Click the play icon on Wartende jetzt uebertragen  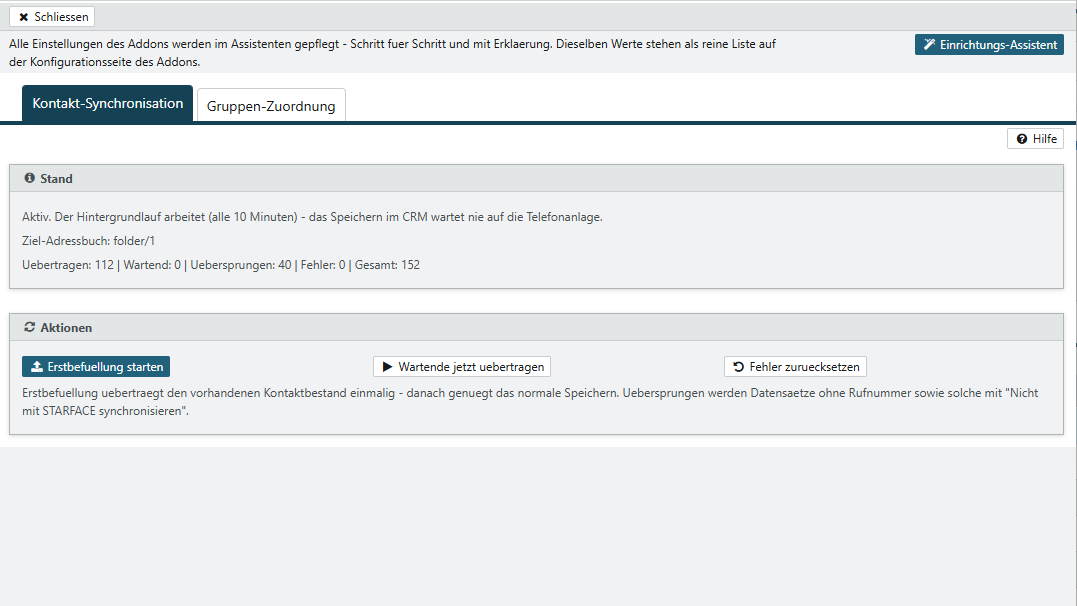click(x=387, y=367)
